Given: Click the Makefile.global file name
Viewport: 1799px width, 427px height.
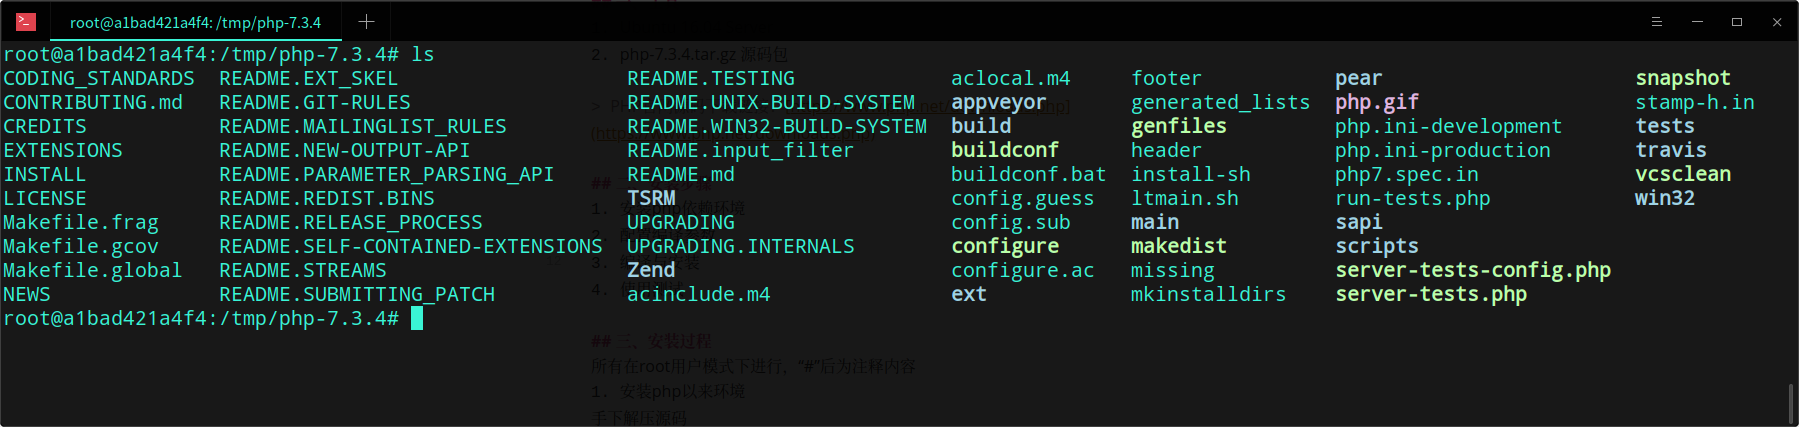Looking at the screenshot, I should click(x=92, y=270).
